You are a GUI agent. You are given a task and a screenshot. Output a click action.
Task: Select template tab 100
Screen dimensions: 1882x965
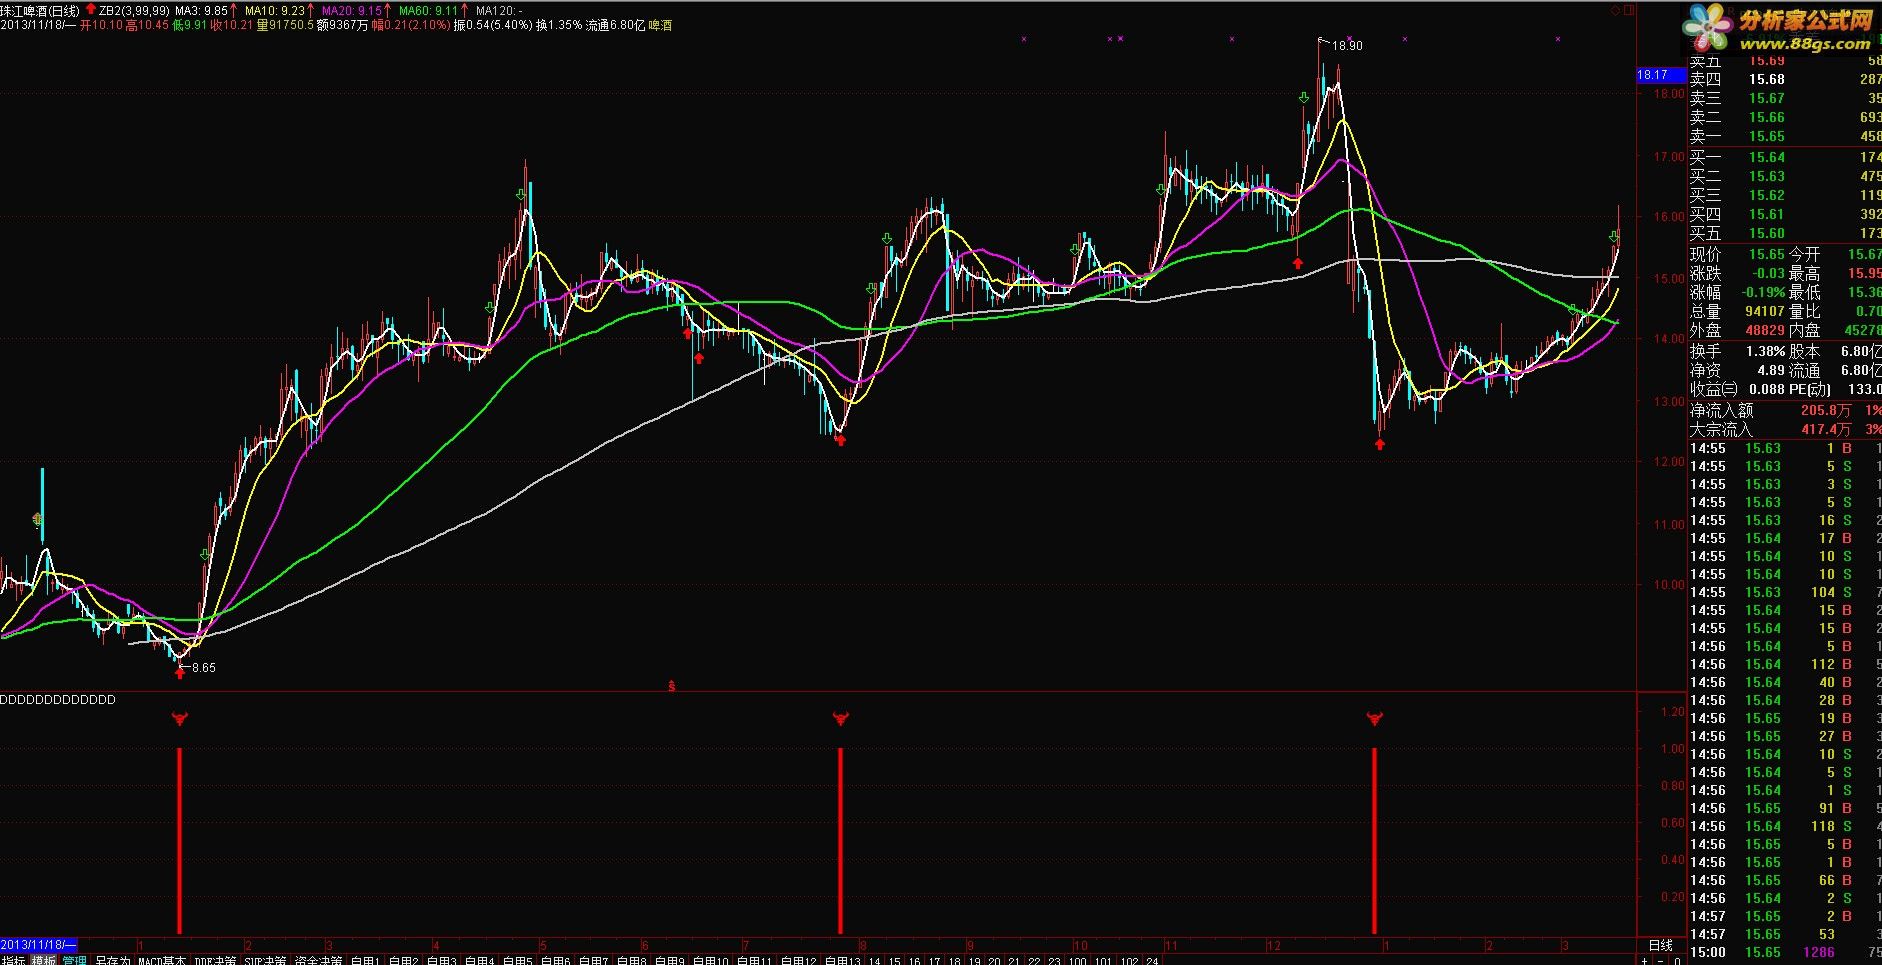coord(1077,960)
